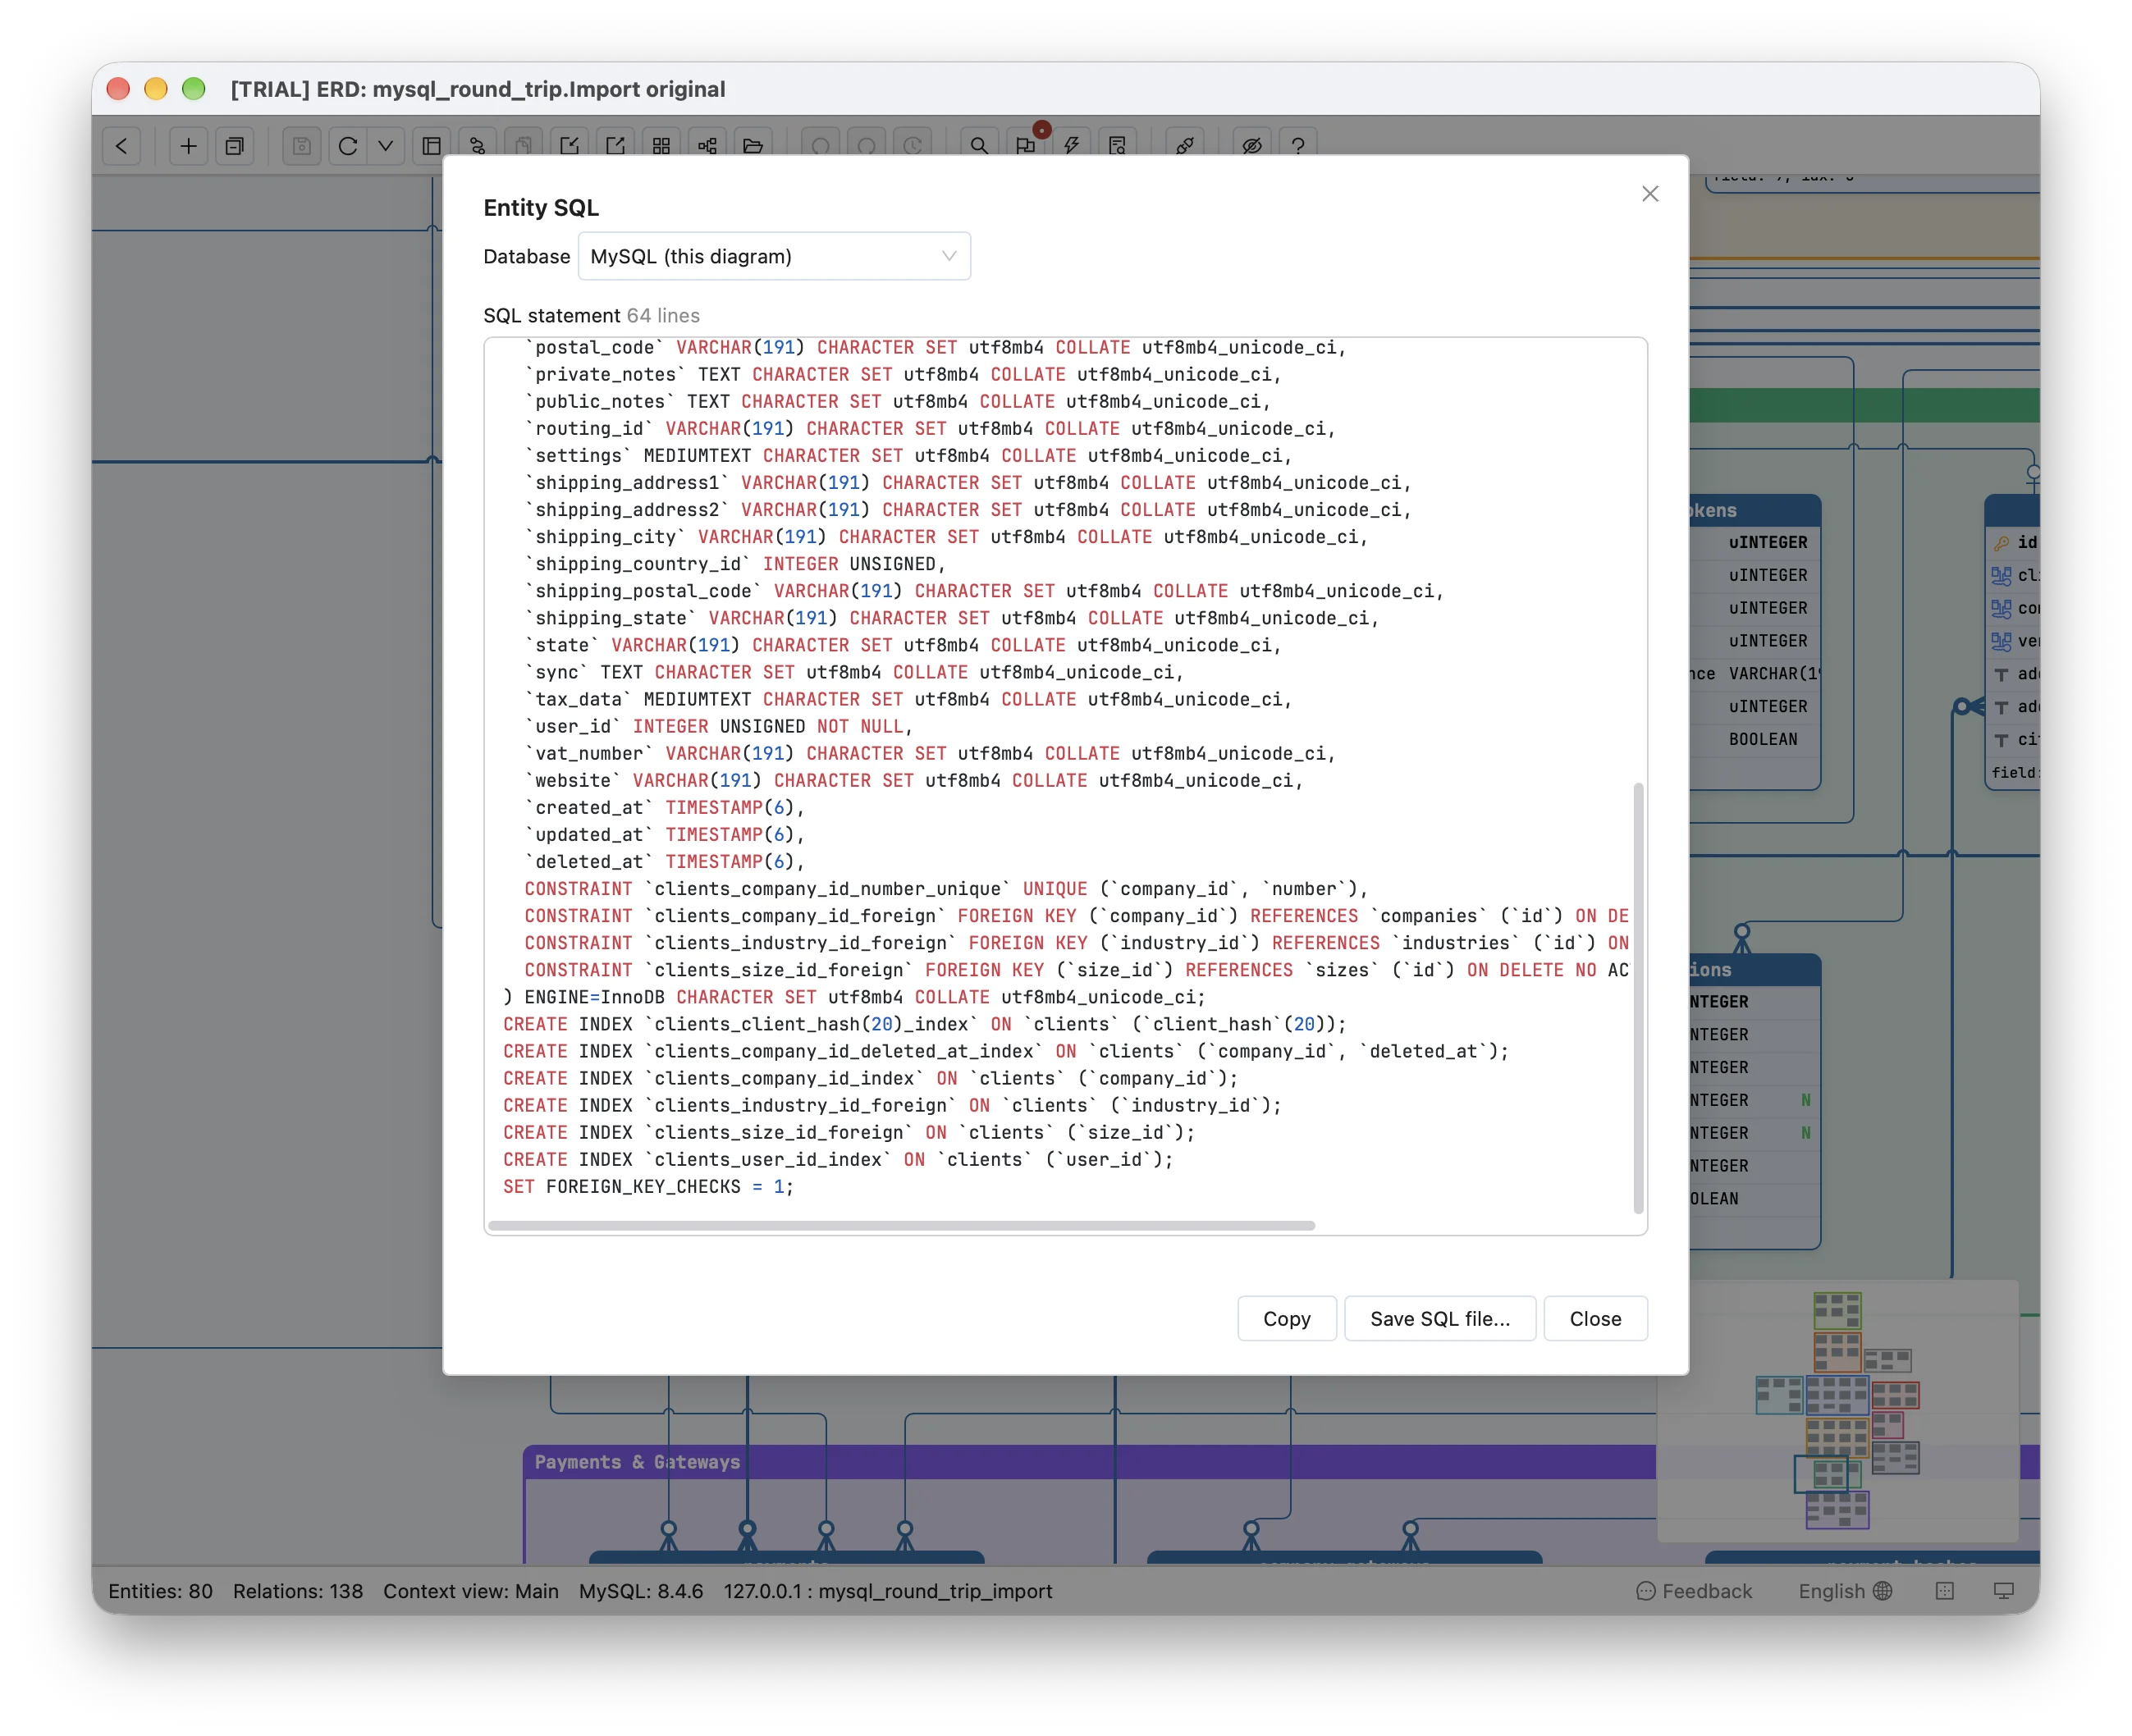Viewport: 2132px width, 1736px height.
Task: Click the document search toolbar icon
Action: coord(1118,146)
